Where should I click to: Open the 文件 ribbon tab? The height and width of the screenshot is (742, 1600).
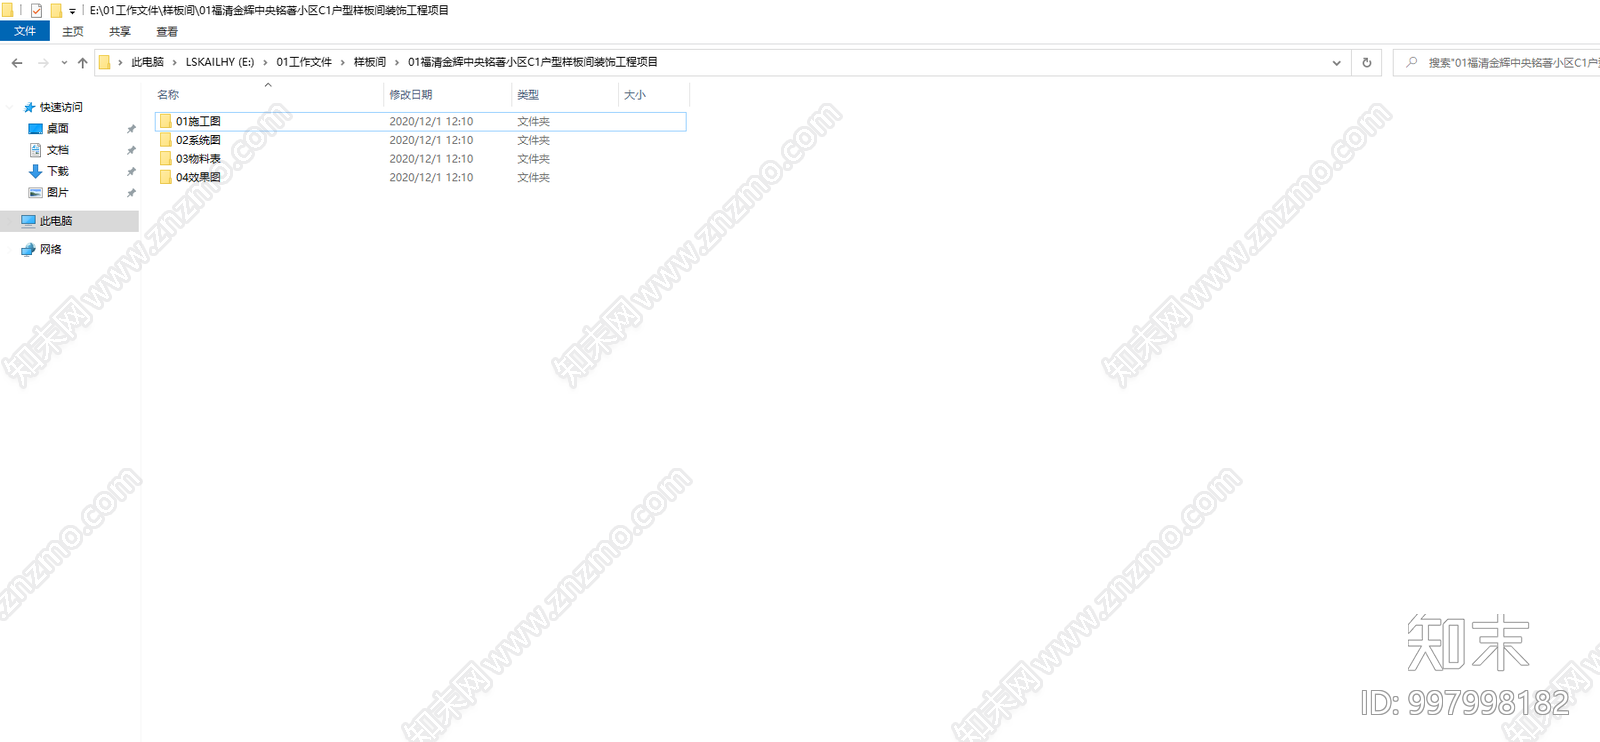click(x=25, y=31)
